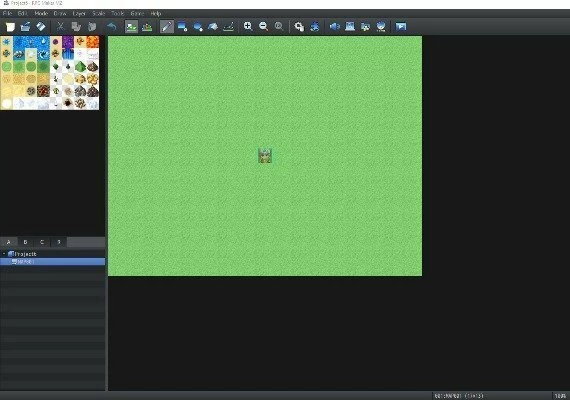
Task: Open the File menu
Action: click(x=7, y=13)
